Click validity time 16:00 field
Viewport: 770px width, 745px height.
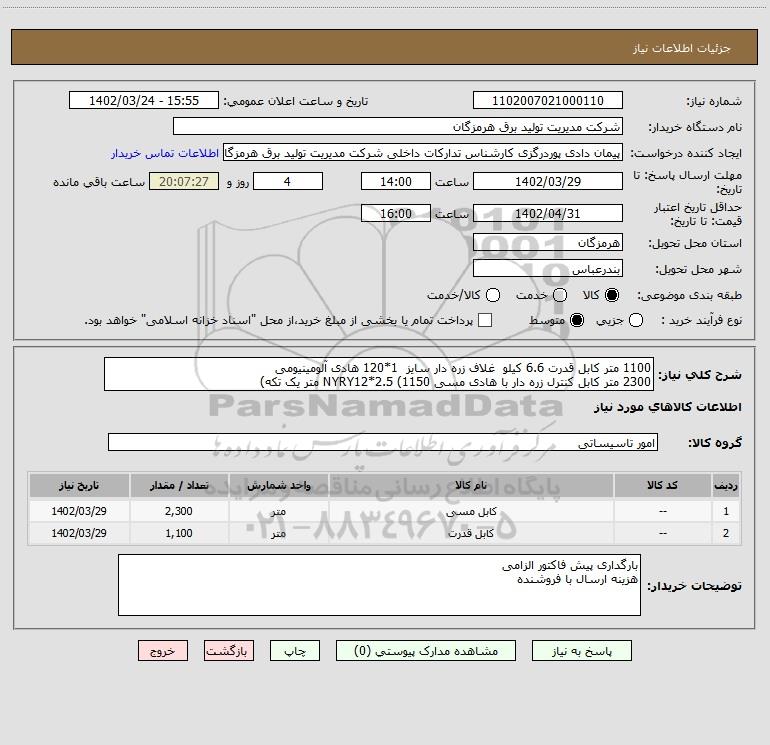point(396,213)
